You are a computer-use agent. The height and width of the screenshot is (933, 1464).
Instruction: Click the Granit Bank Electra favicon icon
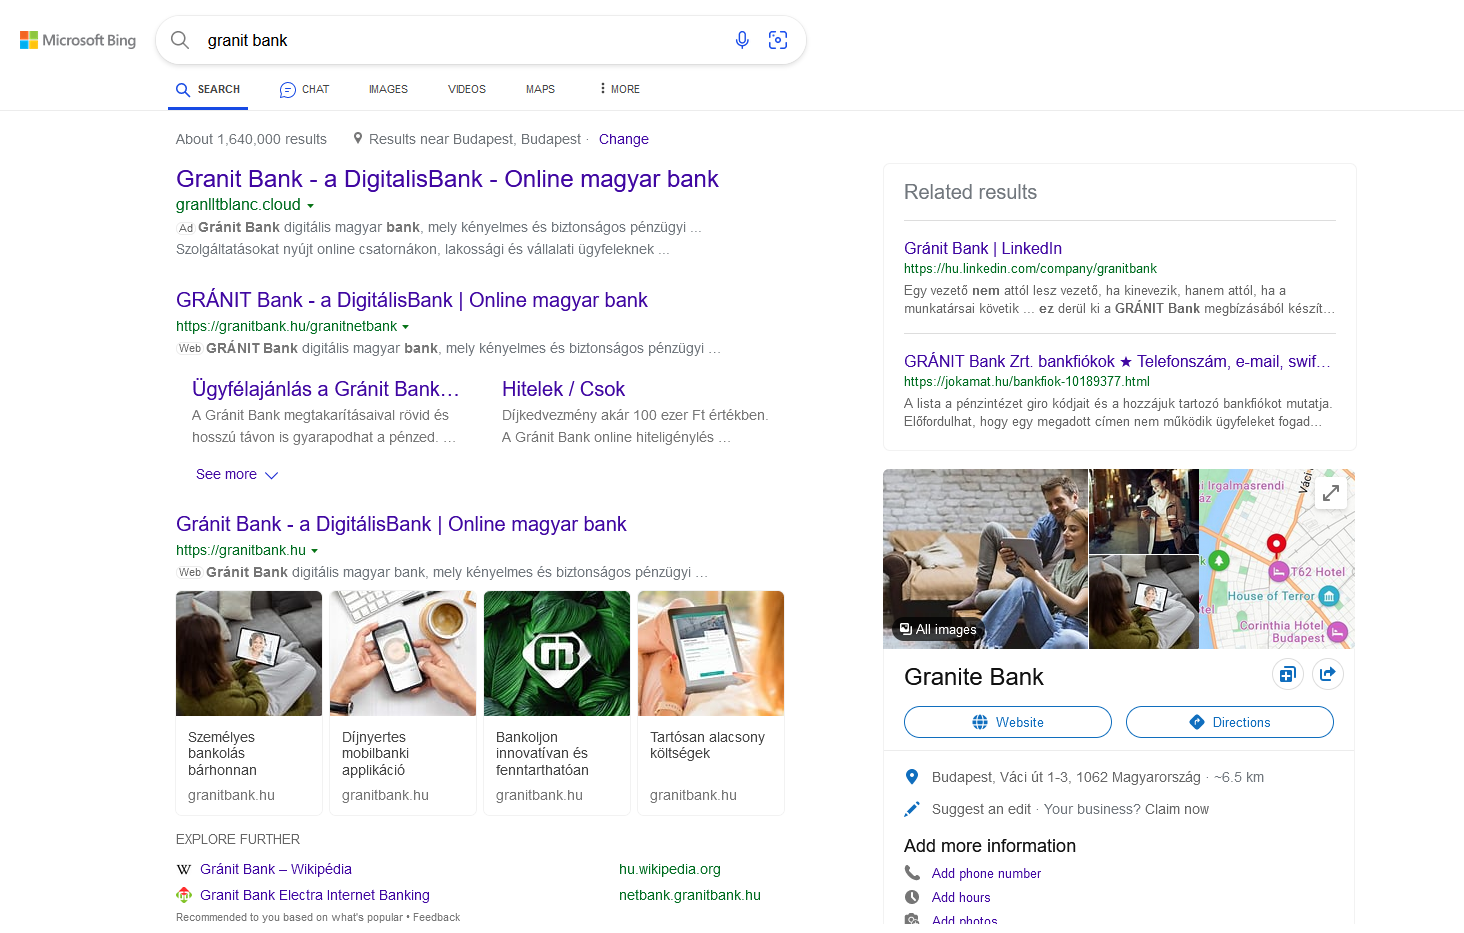(x=184, y=895)
